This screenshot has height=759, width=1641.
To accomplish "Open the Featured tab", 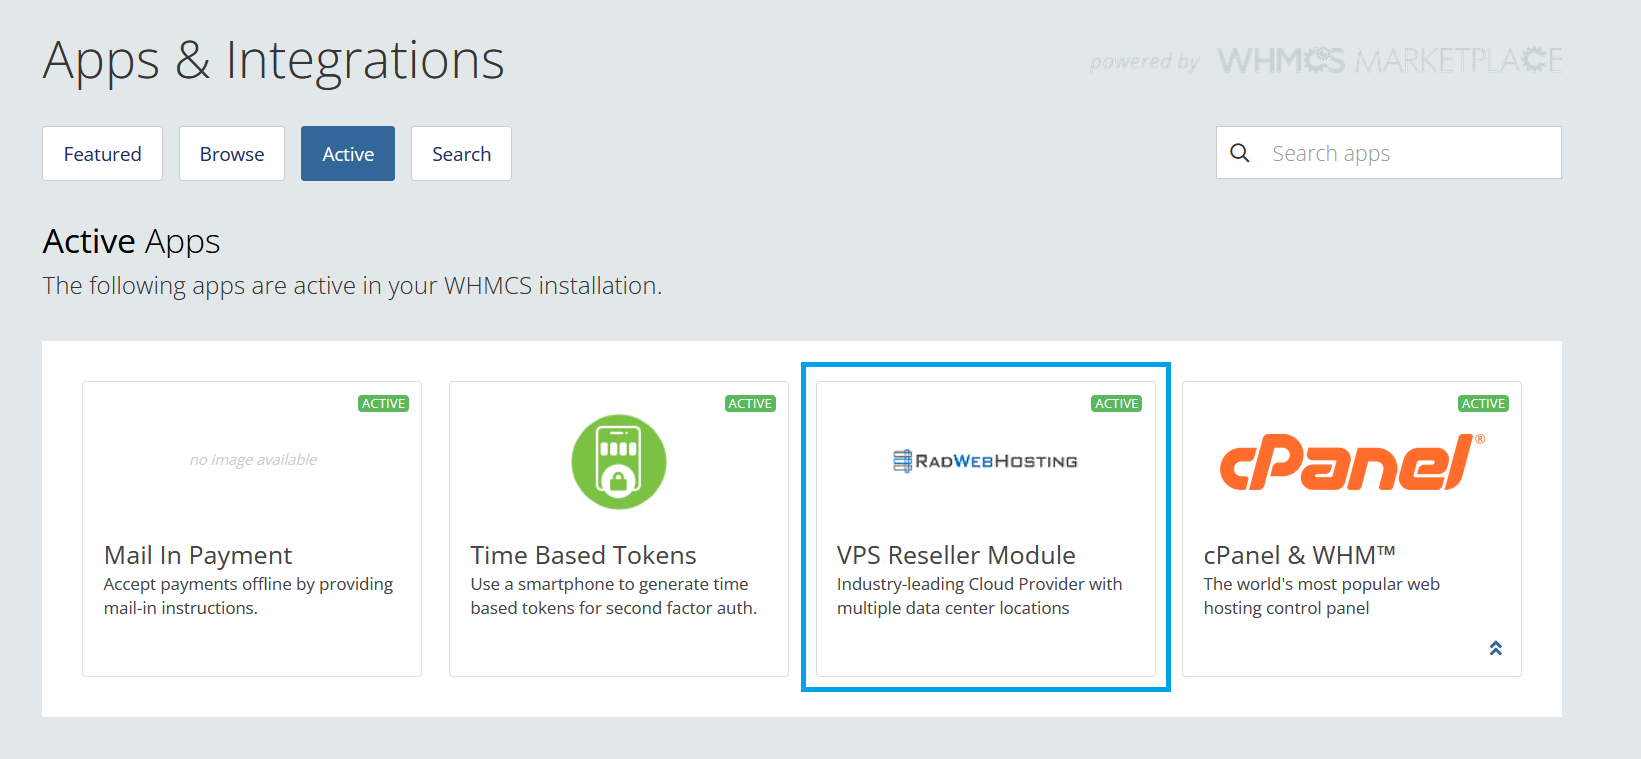I will pyautogui.click(x=102, y=154).
